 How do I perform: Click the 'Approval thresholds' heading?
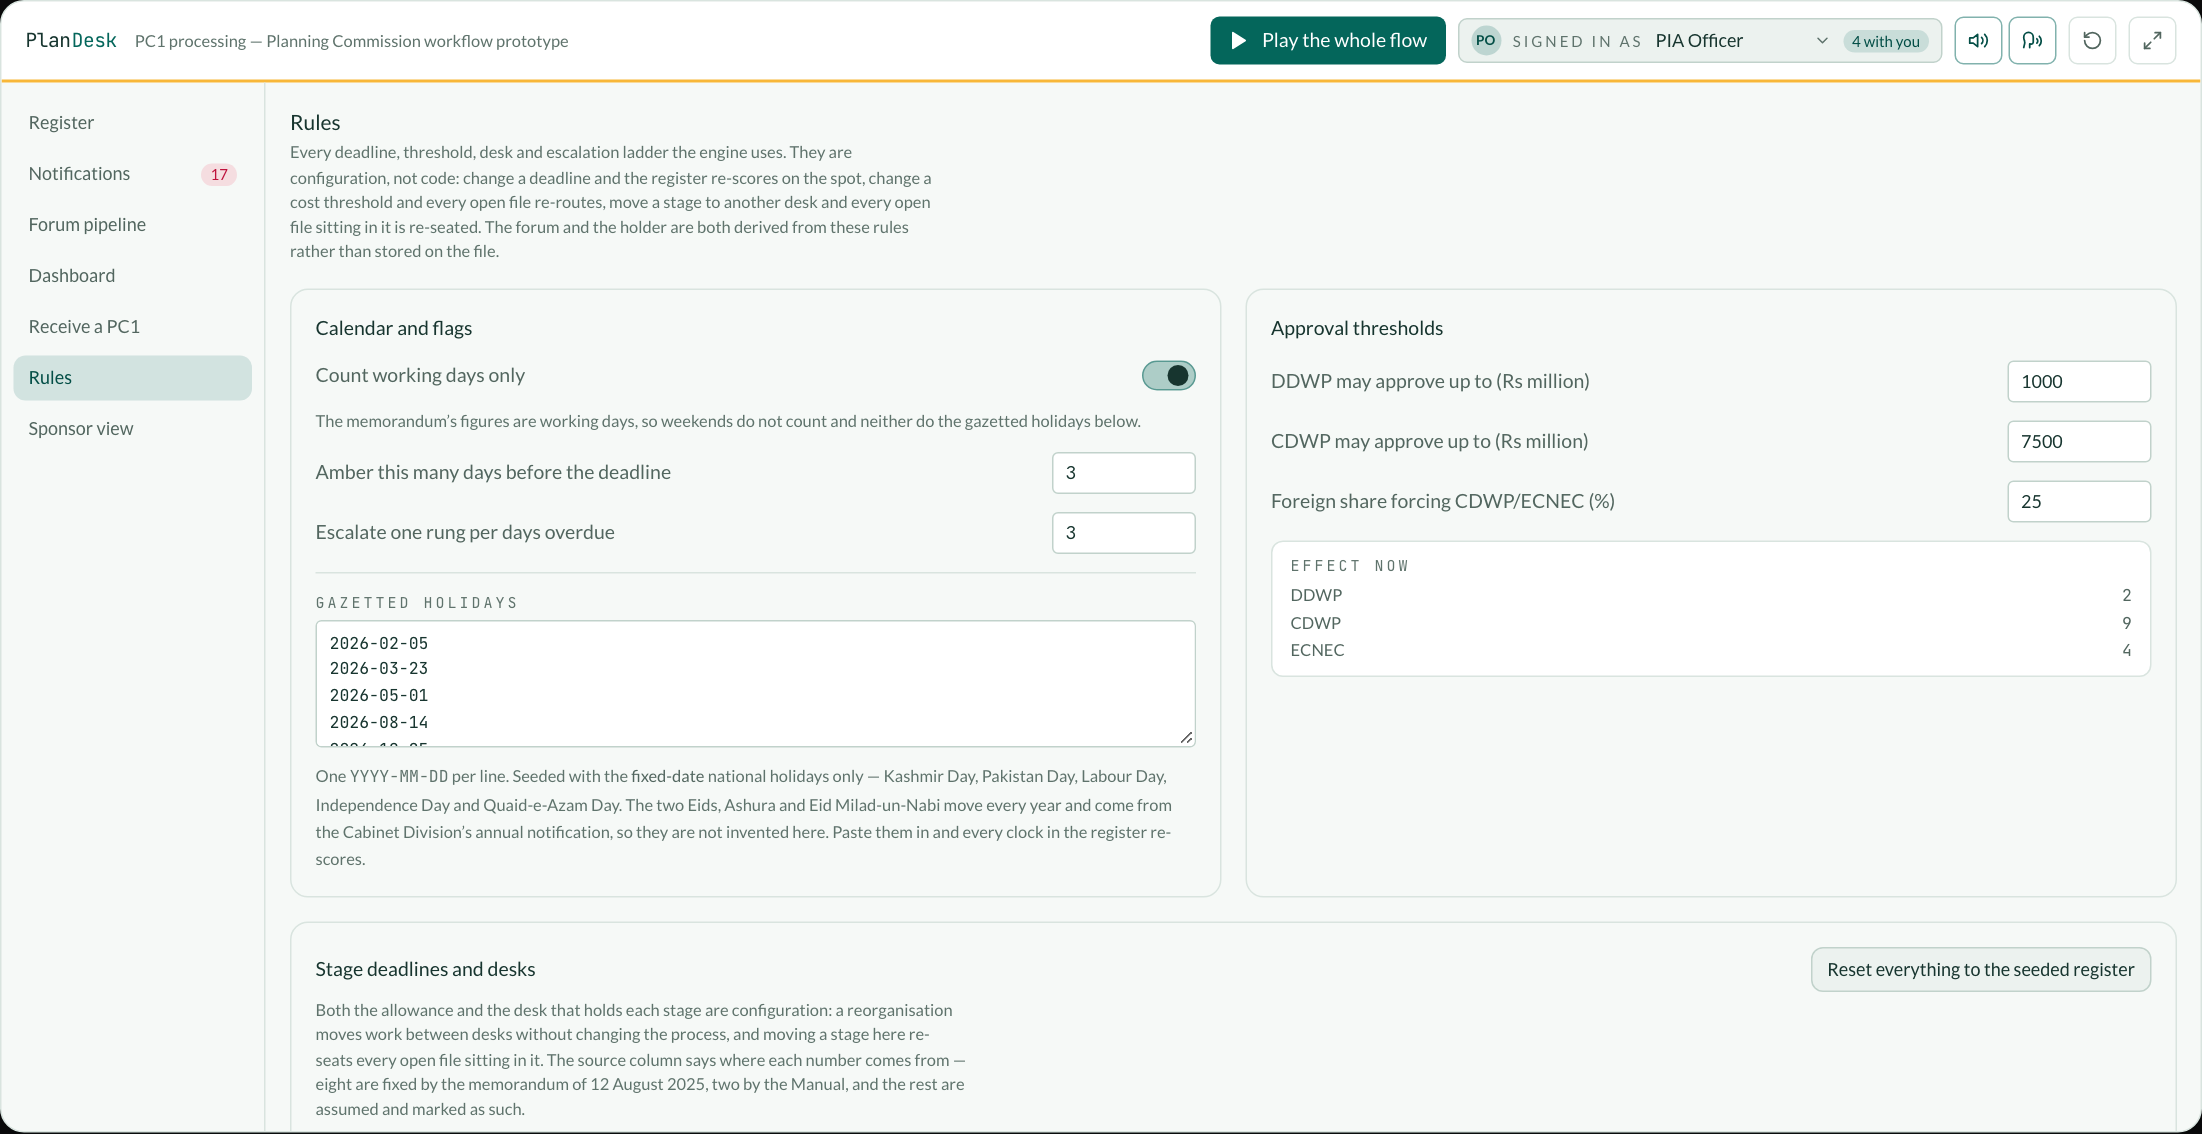(1357, 329)
